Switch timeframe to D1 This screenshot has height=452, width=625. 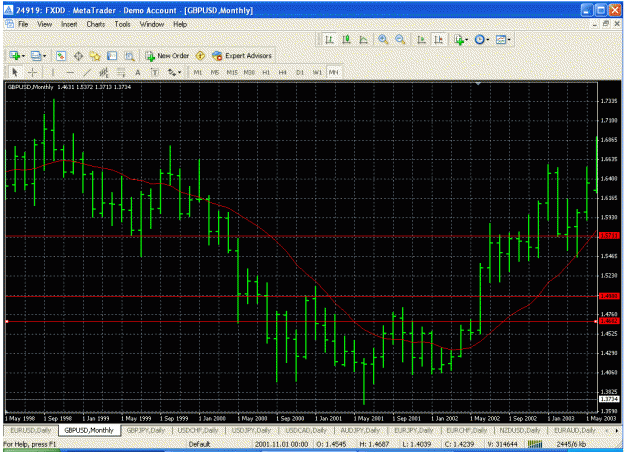300,72
